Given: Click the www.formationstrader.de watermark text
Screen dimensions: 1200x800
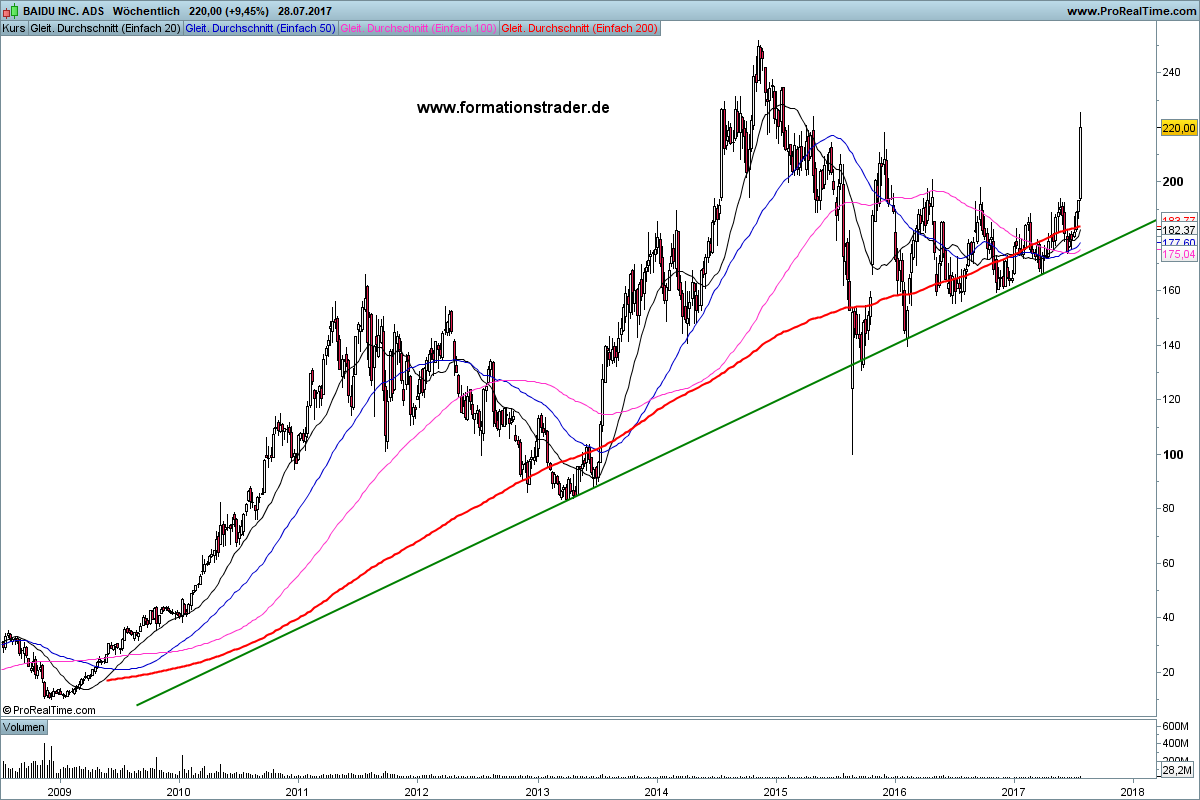Looking at the screenshot, I should tap(513, 107).
